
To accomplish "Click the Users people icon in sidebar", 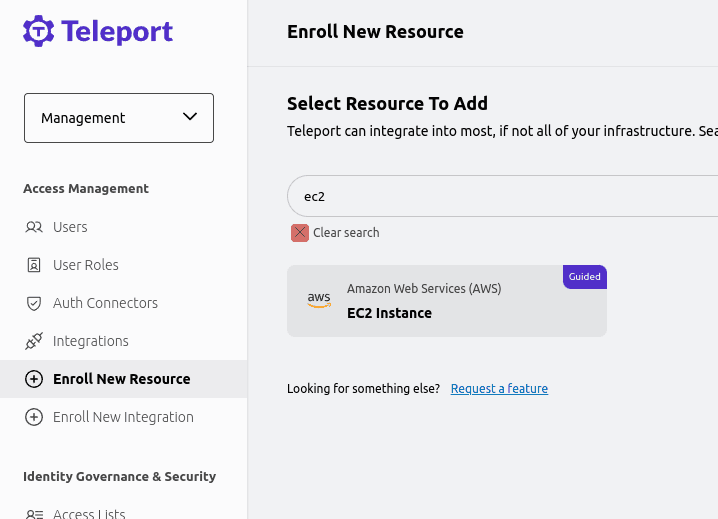I will [x=34, y=227].
